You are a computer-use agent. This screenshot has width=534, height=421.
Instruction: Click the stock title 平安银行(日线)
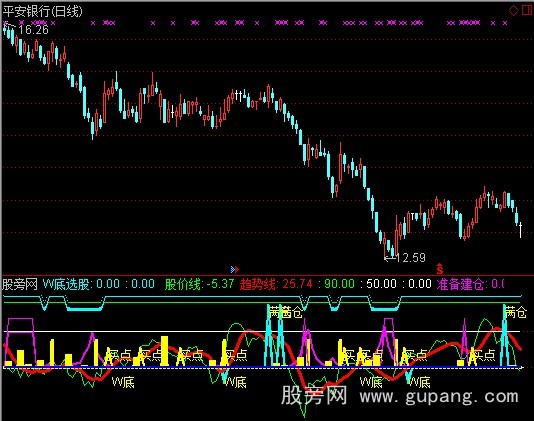click(43, 11)
